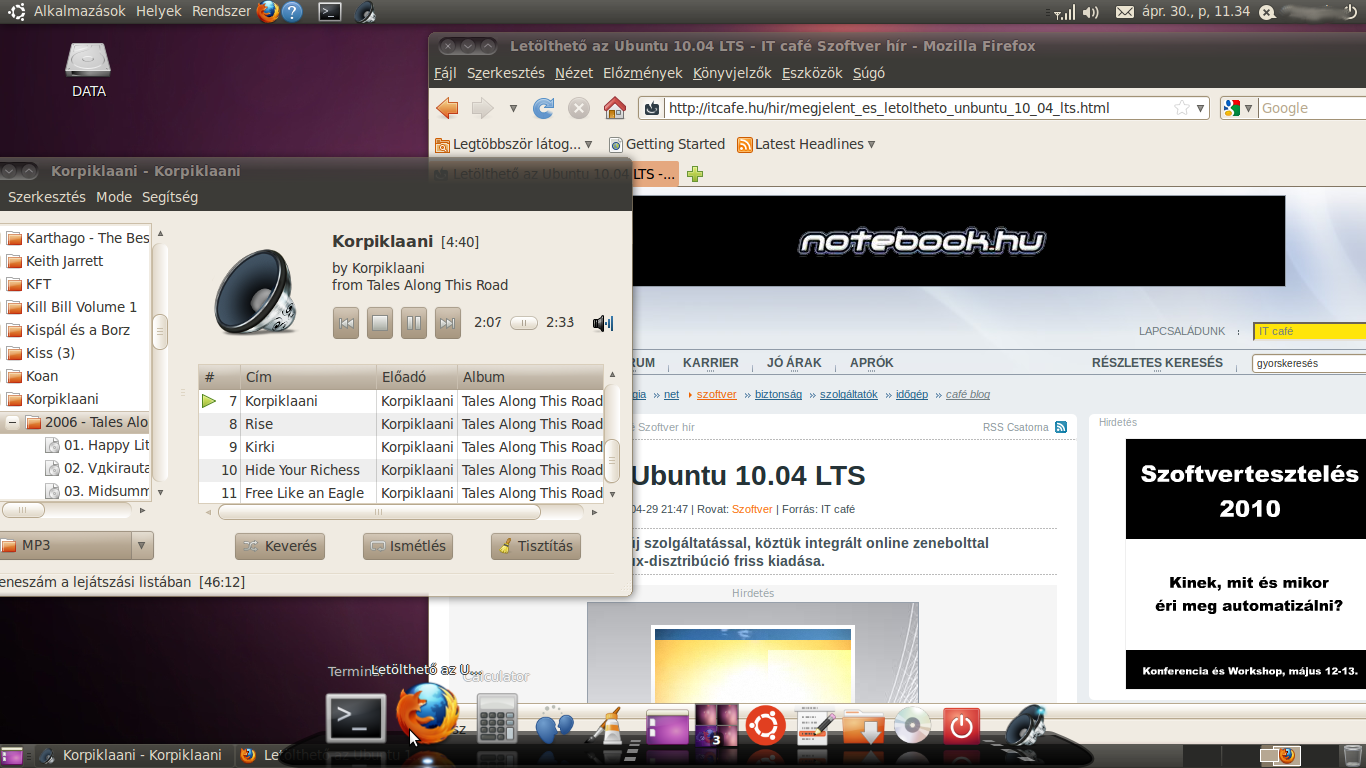This screenshot has height=768, width=1366.
Task: Toggle Ismétlés repeat button
Action: tap(407, 546)
